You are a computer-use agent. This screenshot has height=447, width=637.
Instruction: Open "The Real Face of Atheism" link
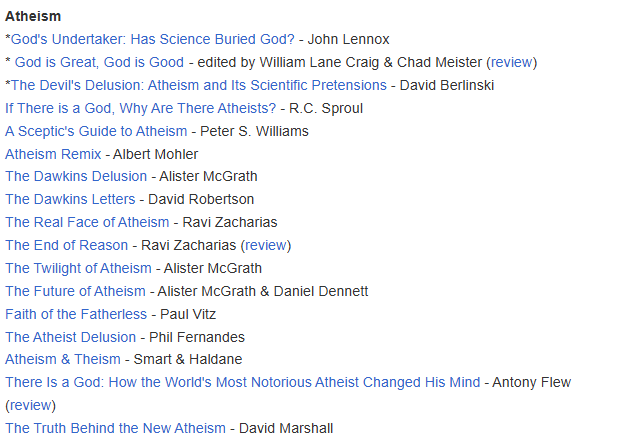pos(87,222)
